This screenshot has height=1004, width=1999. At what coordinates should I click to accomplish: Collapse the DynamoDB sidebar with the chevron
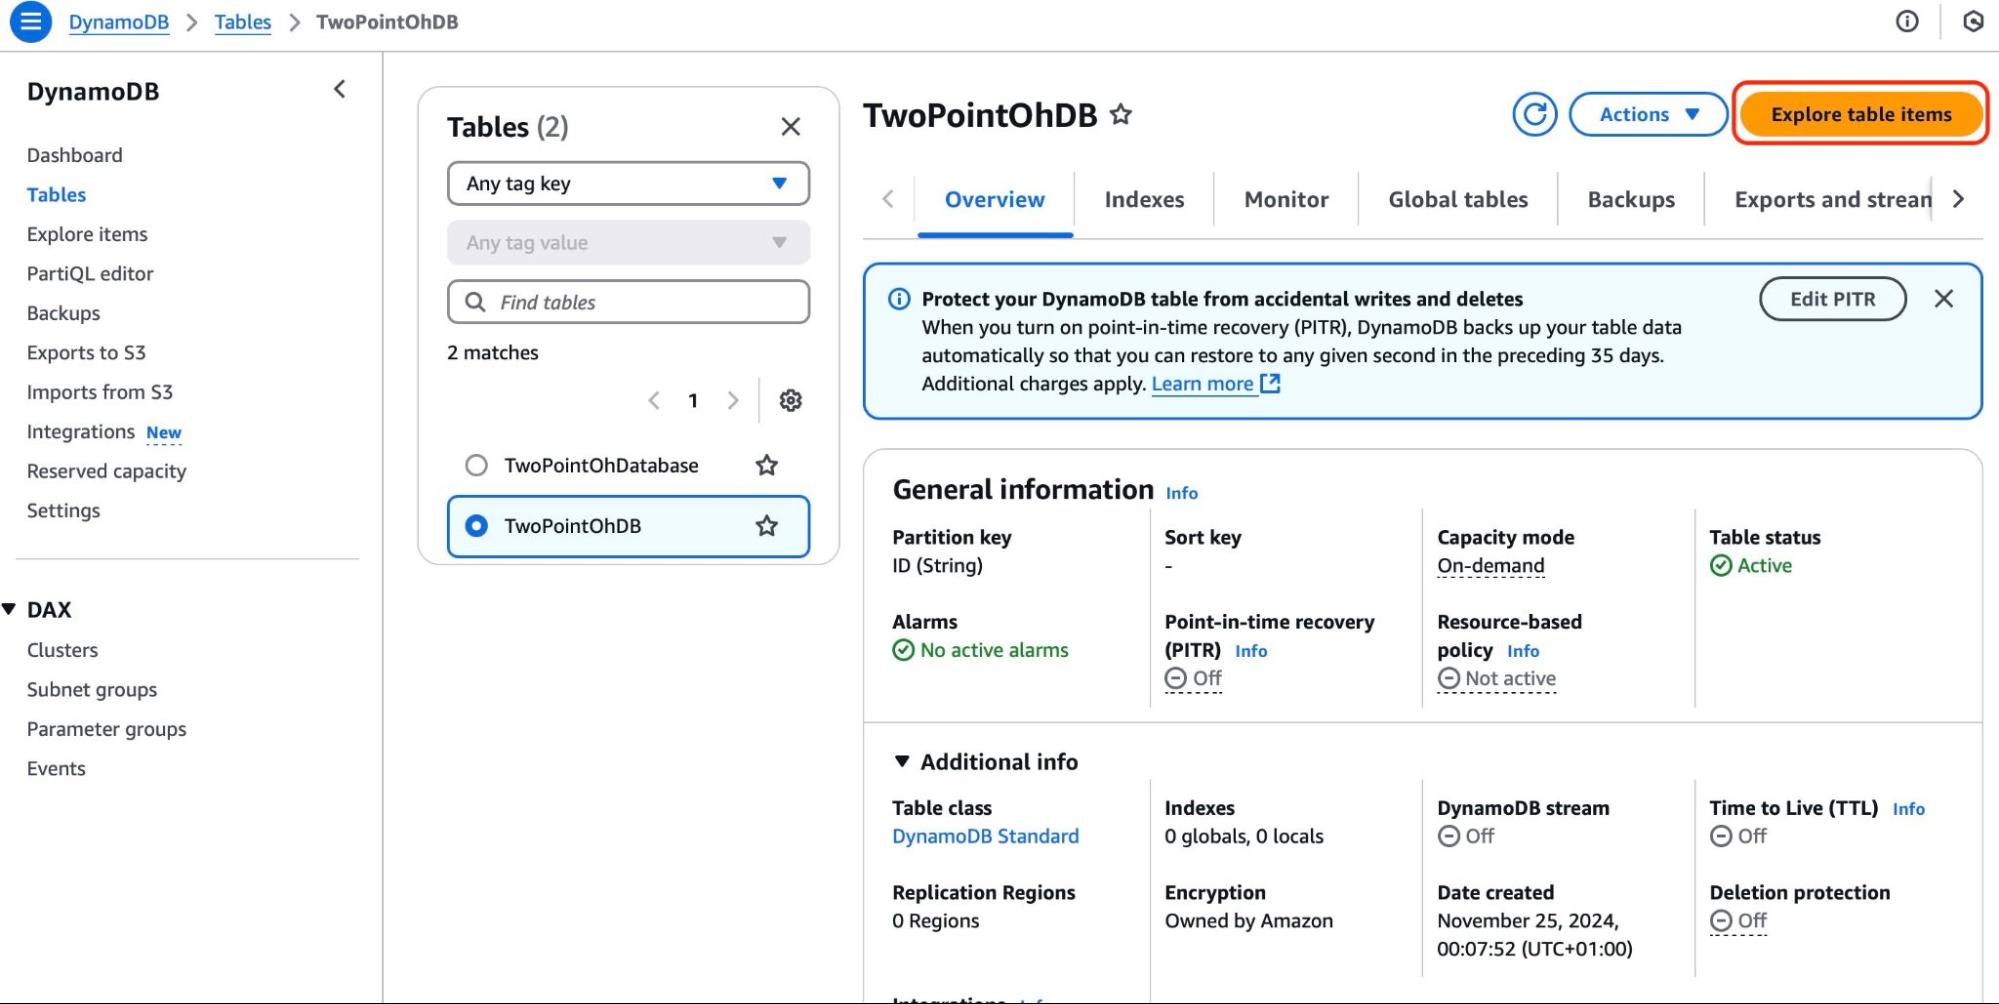coord(340,90)
